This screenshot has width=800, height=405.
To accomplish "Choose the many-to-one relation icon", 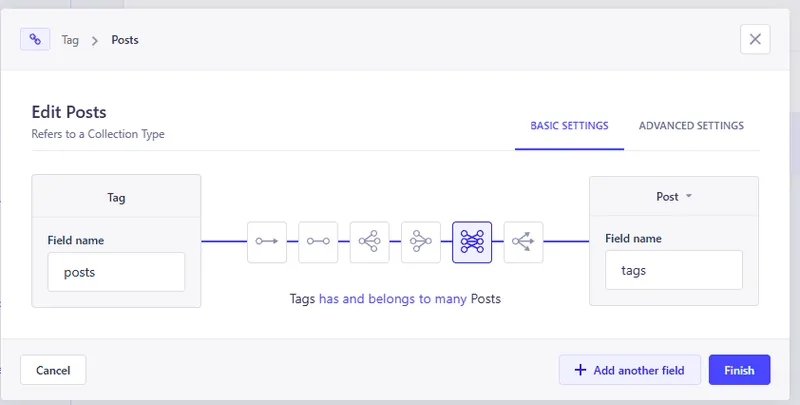I will [421, 242].
